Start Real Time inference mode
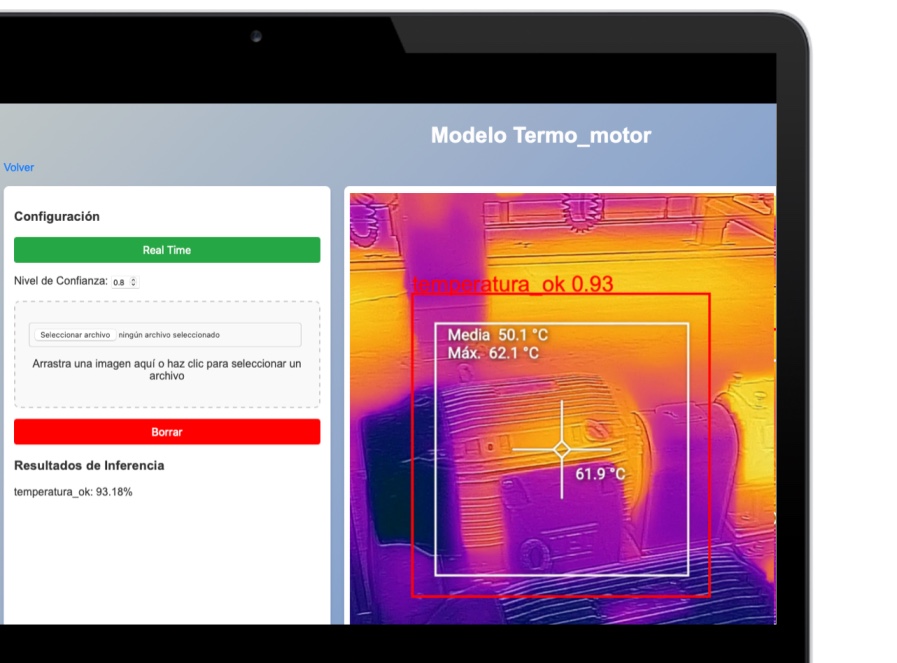The height and width of the screenshot is (663, 897). pyautogui.click(x=167, y=250)
